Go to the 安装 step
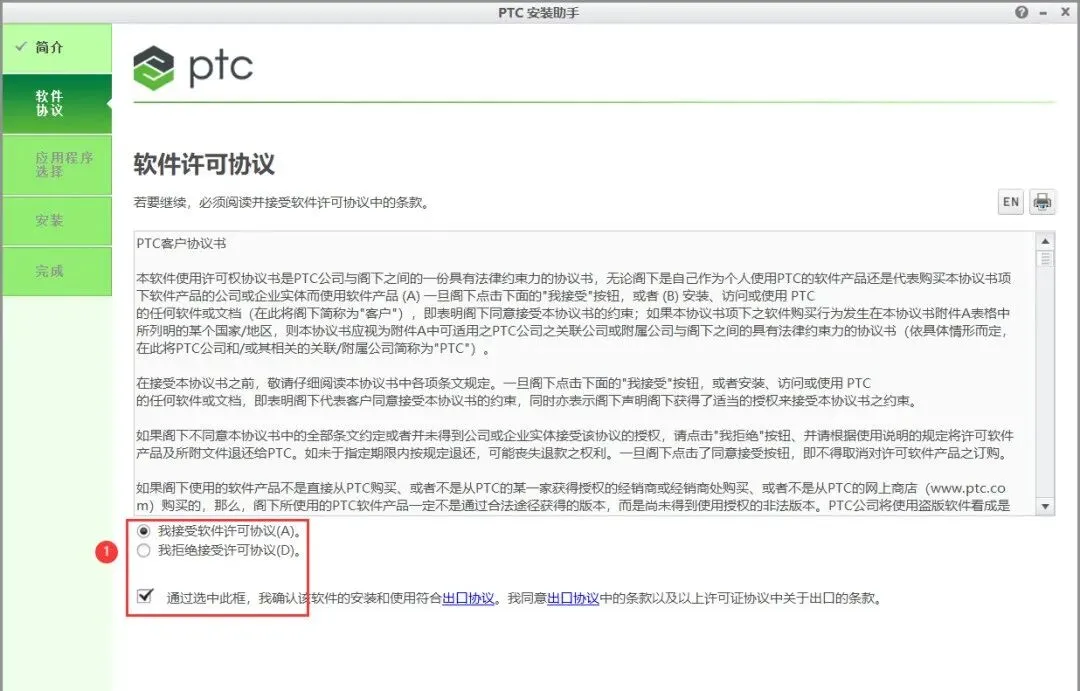The height and width of the screenshot is (691, 1080). [57, 221]
